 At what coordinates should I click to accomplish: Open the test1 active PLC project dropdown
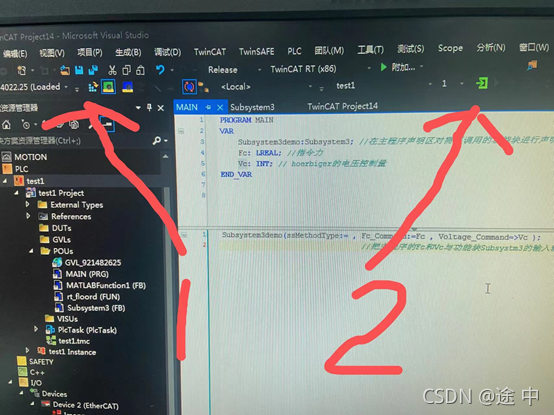coord(430,84)
